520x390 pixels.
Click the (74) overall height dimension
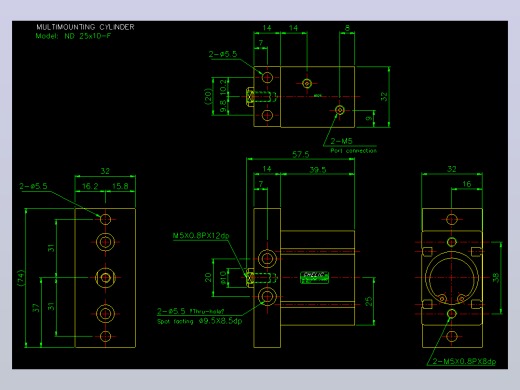coord(21,278)
